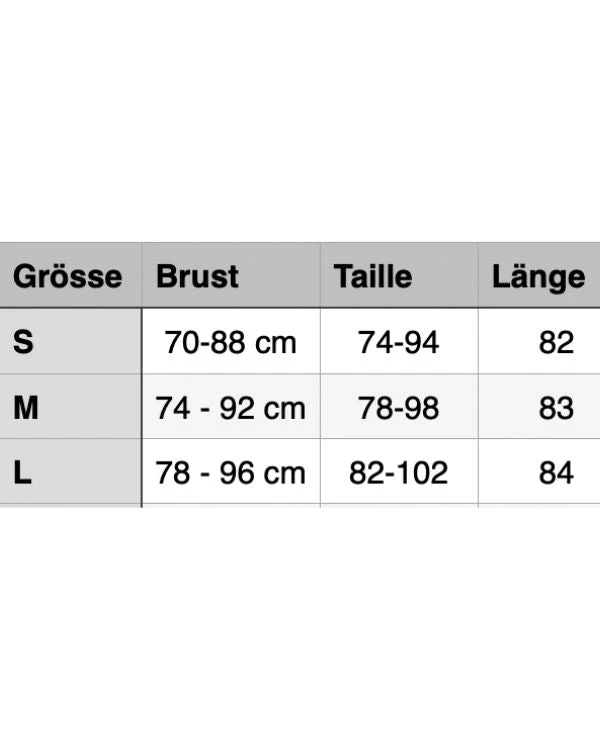Viewport: 600px width, 750px height.
Task: Click the Länge value 83
Action: (x=556, y=408)
